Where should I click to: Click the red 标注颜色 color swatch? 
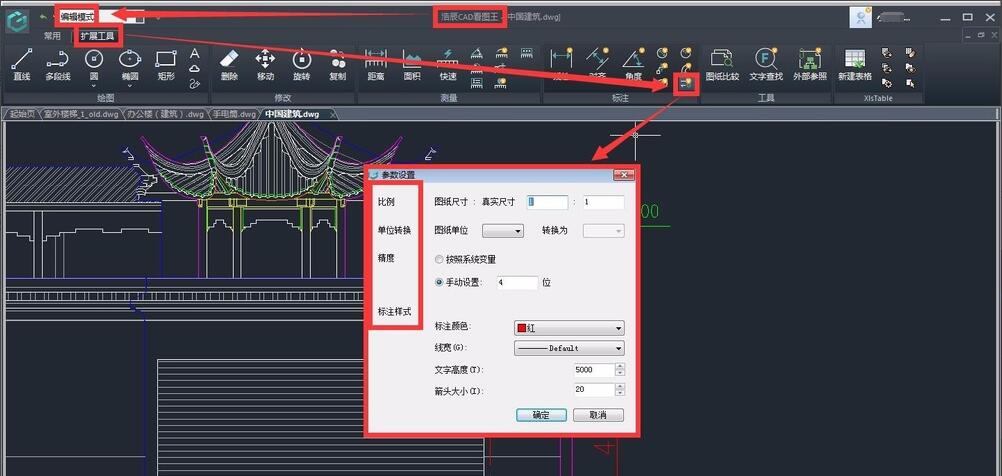coord(521,328)
